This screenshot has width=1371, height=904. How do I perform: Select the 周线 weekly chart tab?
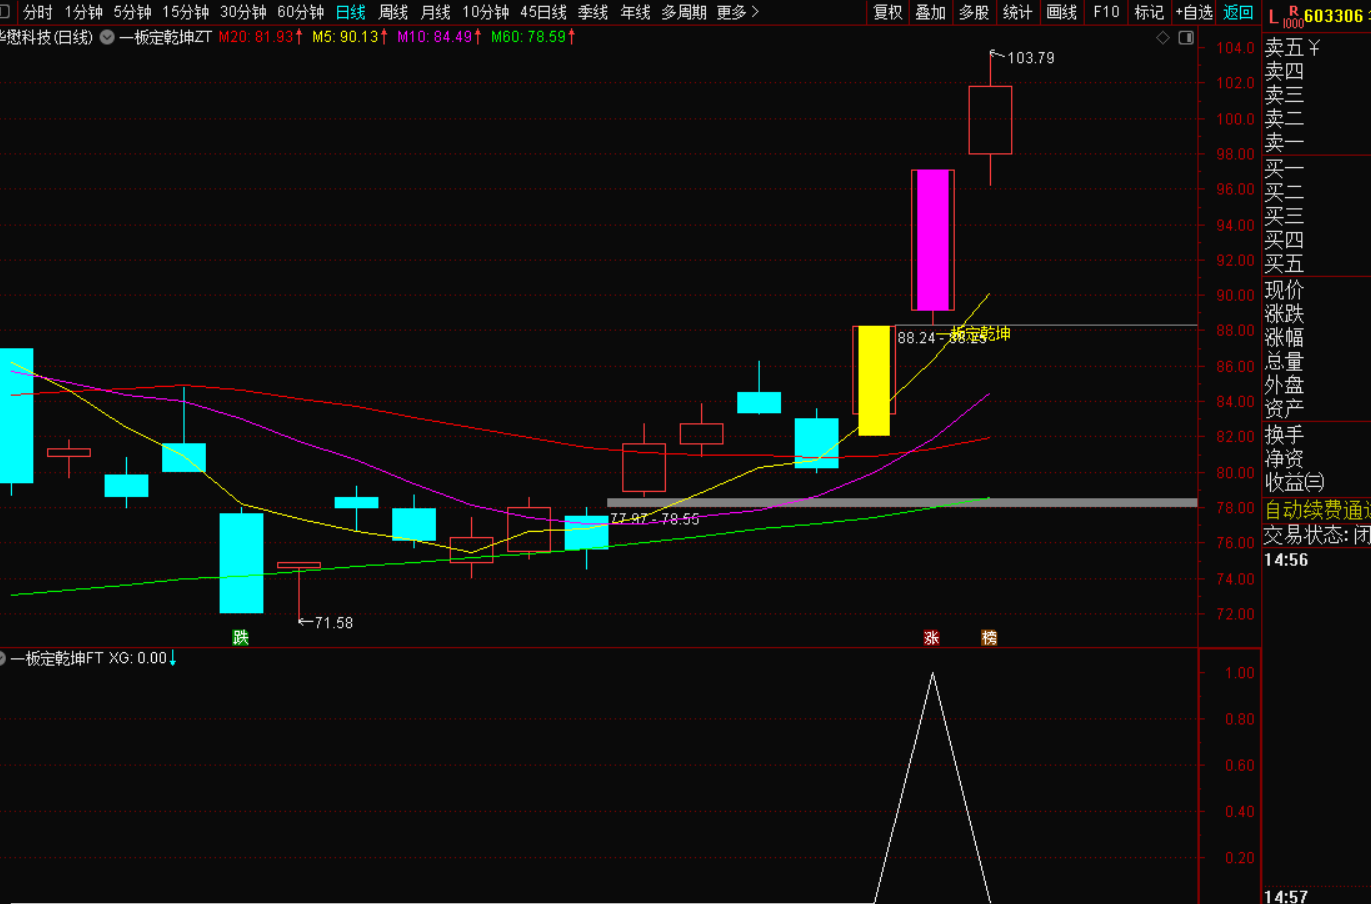click(x=393, y=12)
